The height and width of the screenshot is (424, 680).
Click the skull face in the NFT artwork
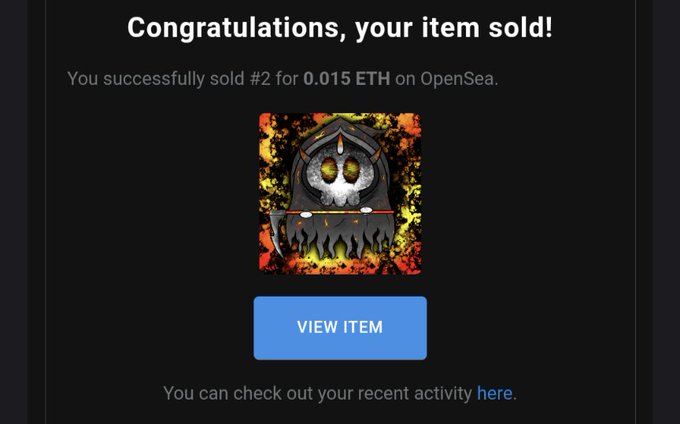340,176
